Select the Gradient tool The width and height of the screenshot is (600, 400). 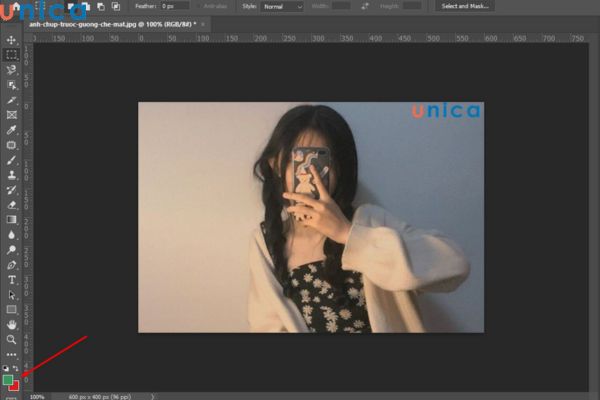[11, 220]
